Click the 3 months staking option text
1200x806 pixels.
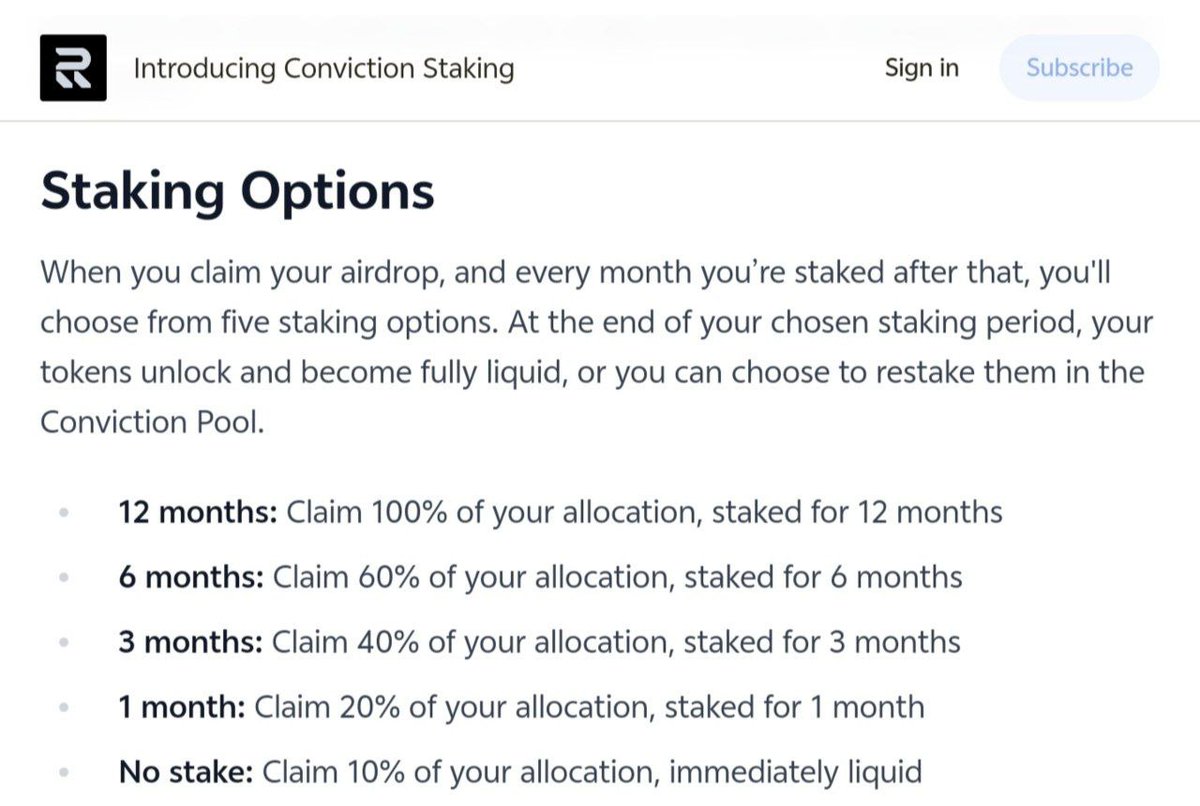pos(539,642)
